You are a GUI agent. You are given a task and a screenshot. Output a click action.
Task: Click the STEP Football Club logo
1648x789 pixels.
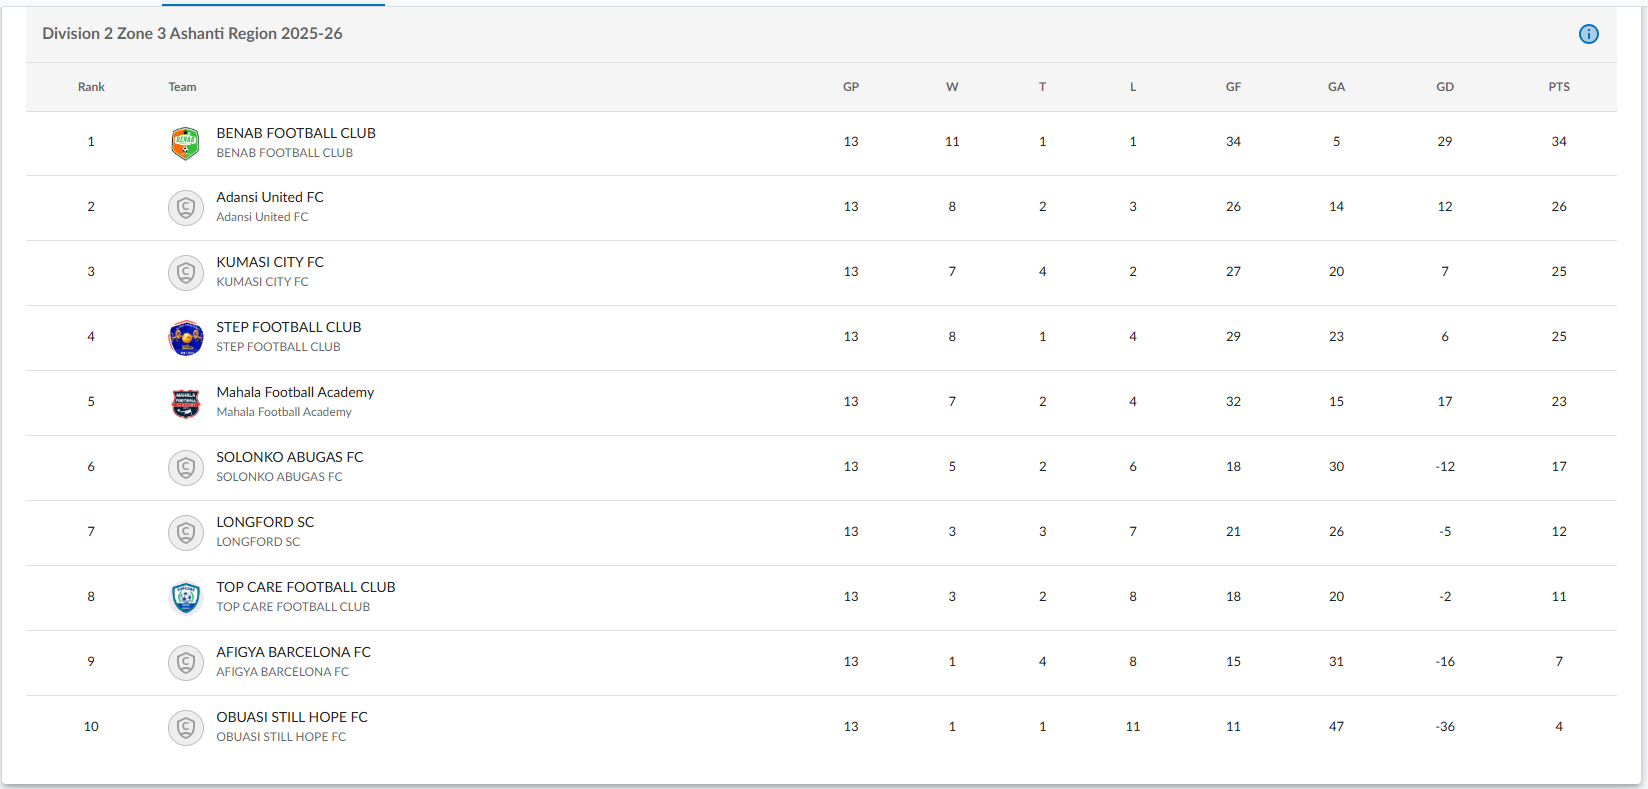[186, 338]
